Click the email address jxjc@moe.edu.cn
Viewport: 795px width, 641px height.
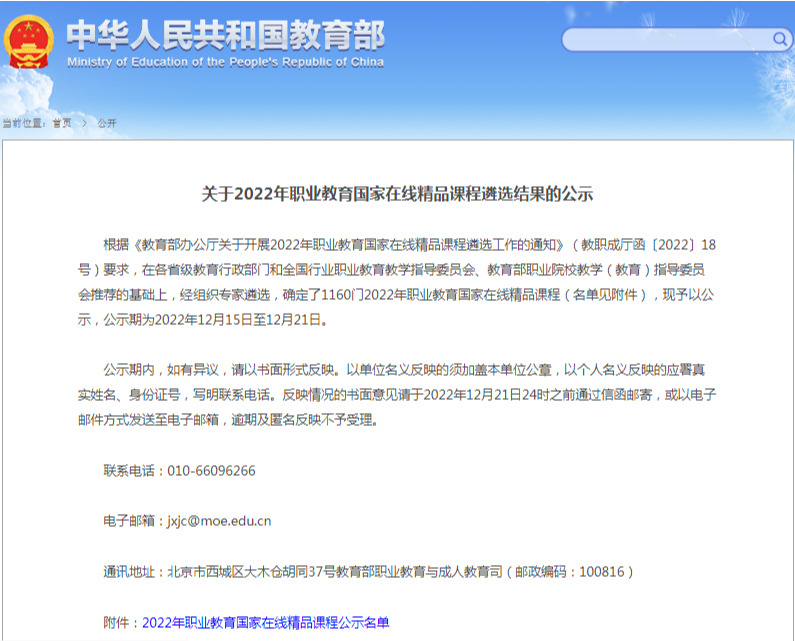(x=218, y=520)
